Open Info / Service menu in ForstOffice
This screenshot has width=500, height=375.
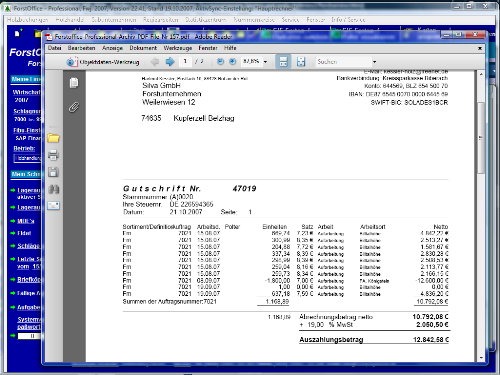click(x=348, y=20)
